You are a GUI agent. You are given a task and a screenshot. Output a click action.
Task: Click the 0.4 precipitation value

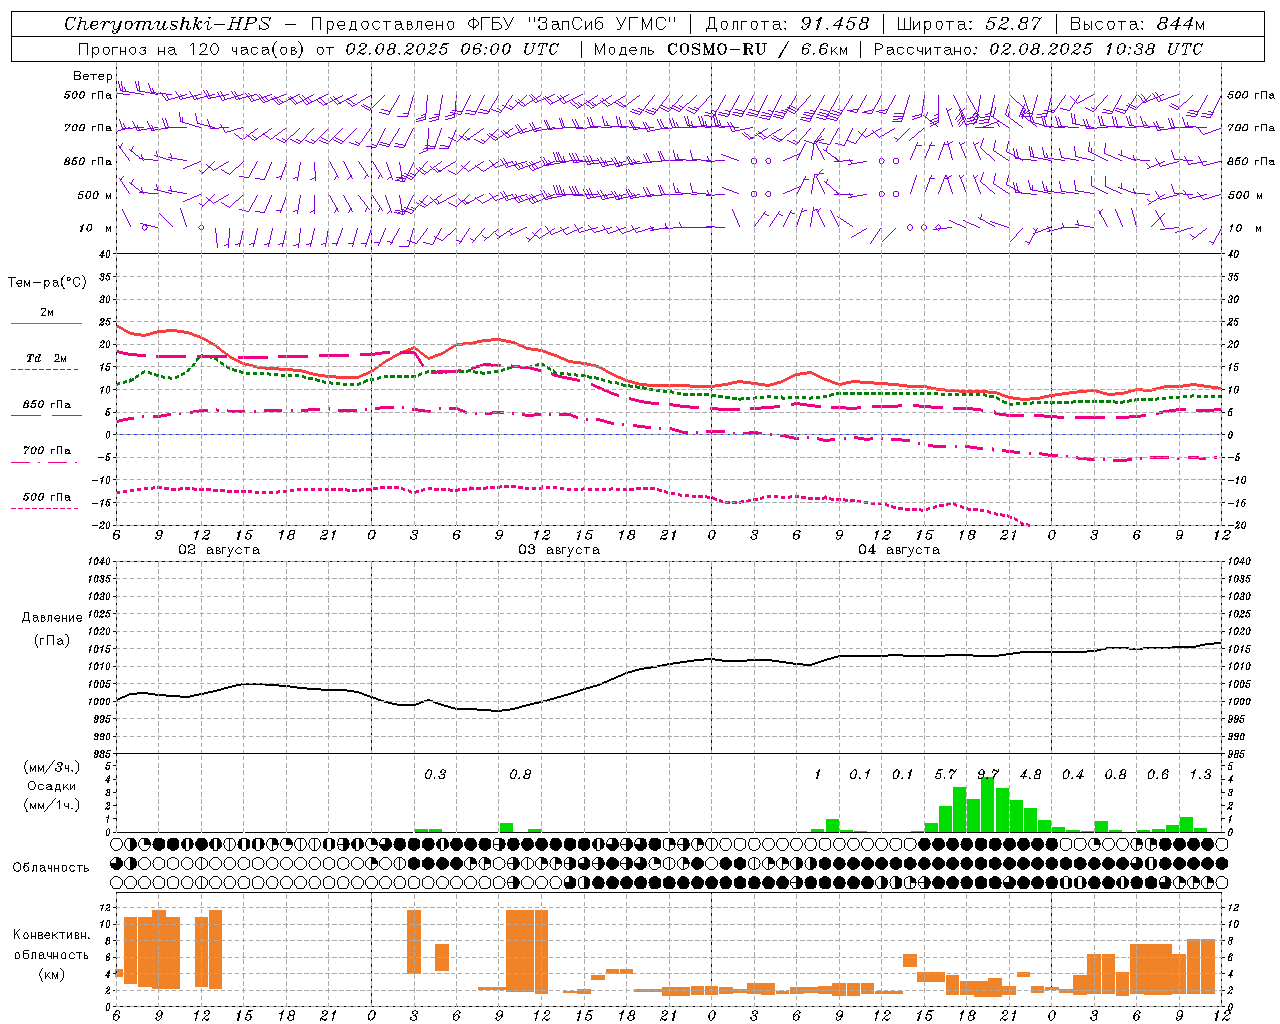pyautogui.click(x=1073, y=774)
